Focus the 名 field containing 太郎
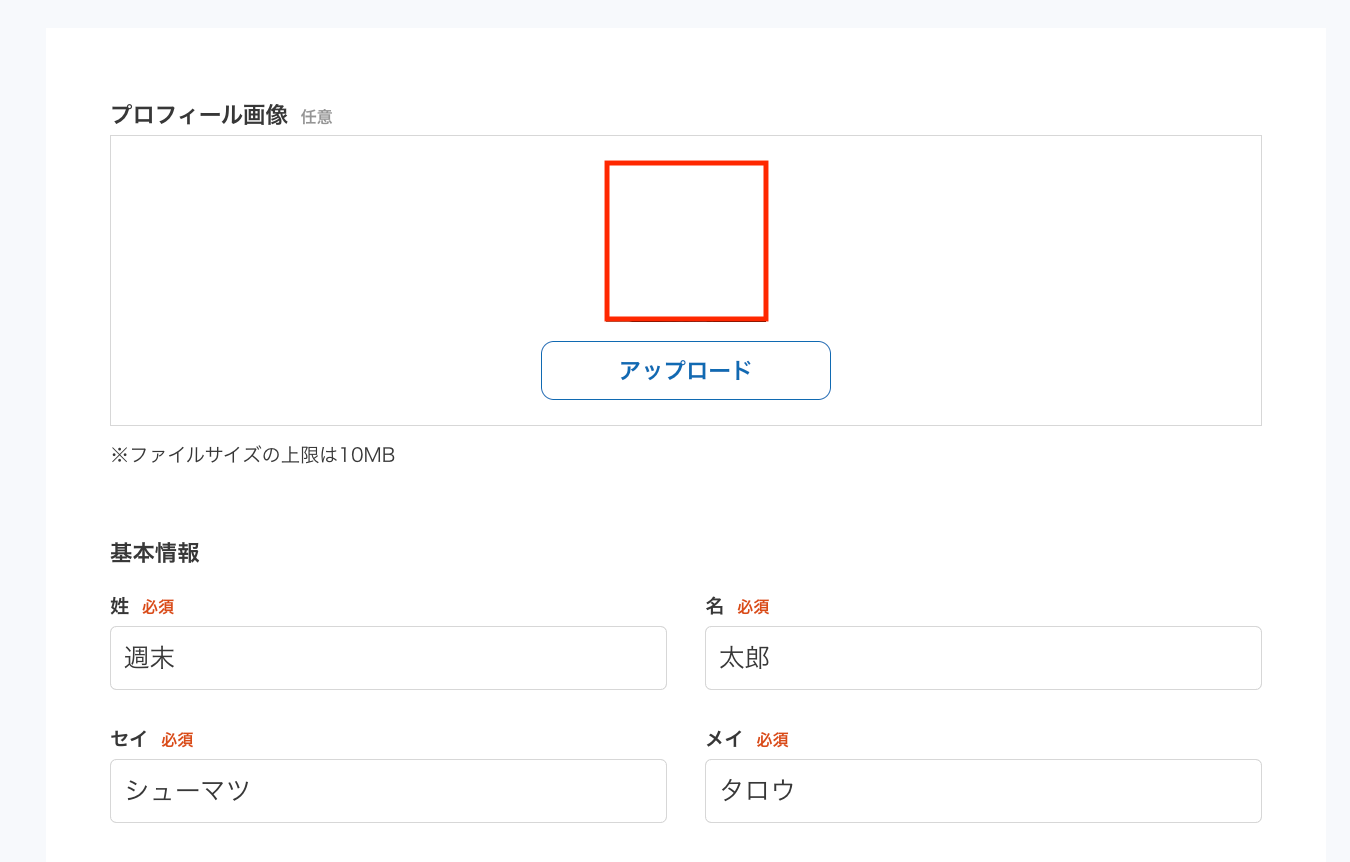This screenshot has height=862, width=1350. click(983, 658)
